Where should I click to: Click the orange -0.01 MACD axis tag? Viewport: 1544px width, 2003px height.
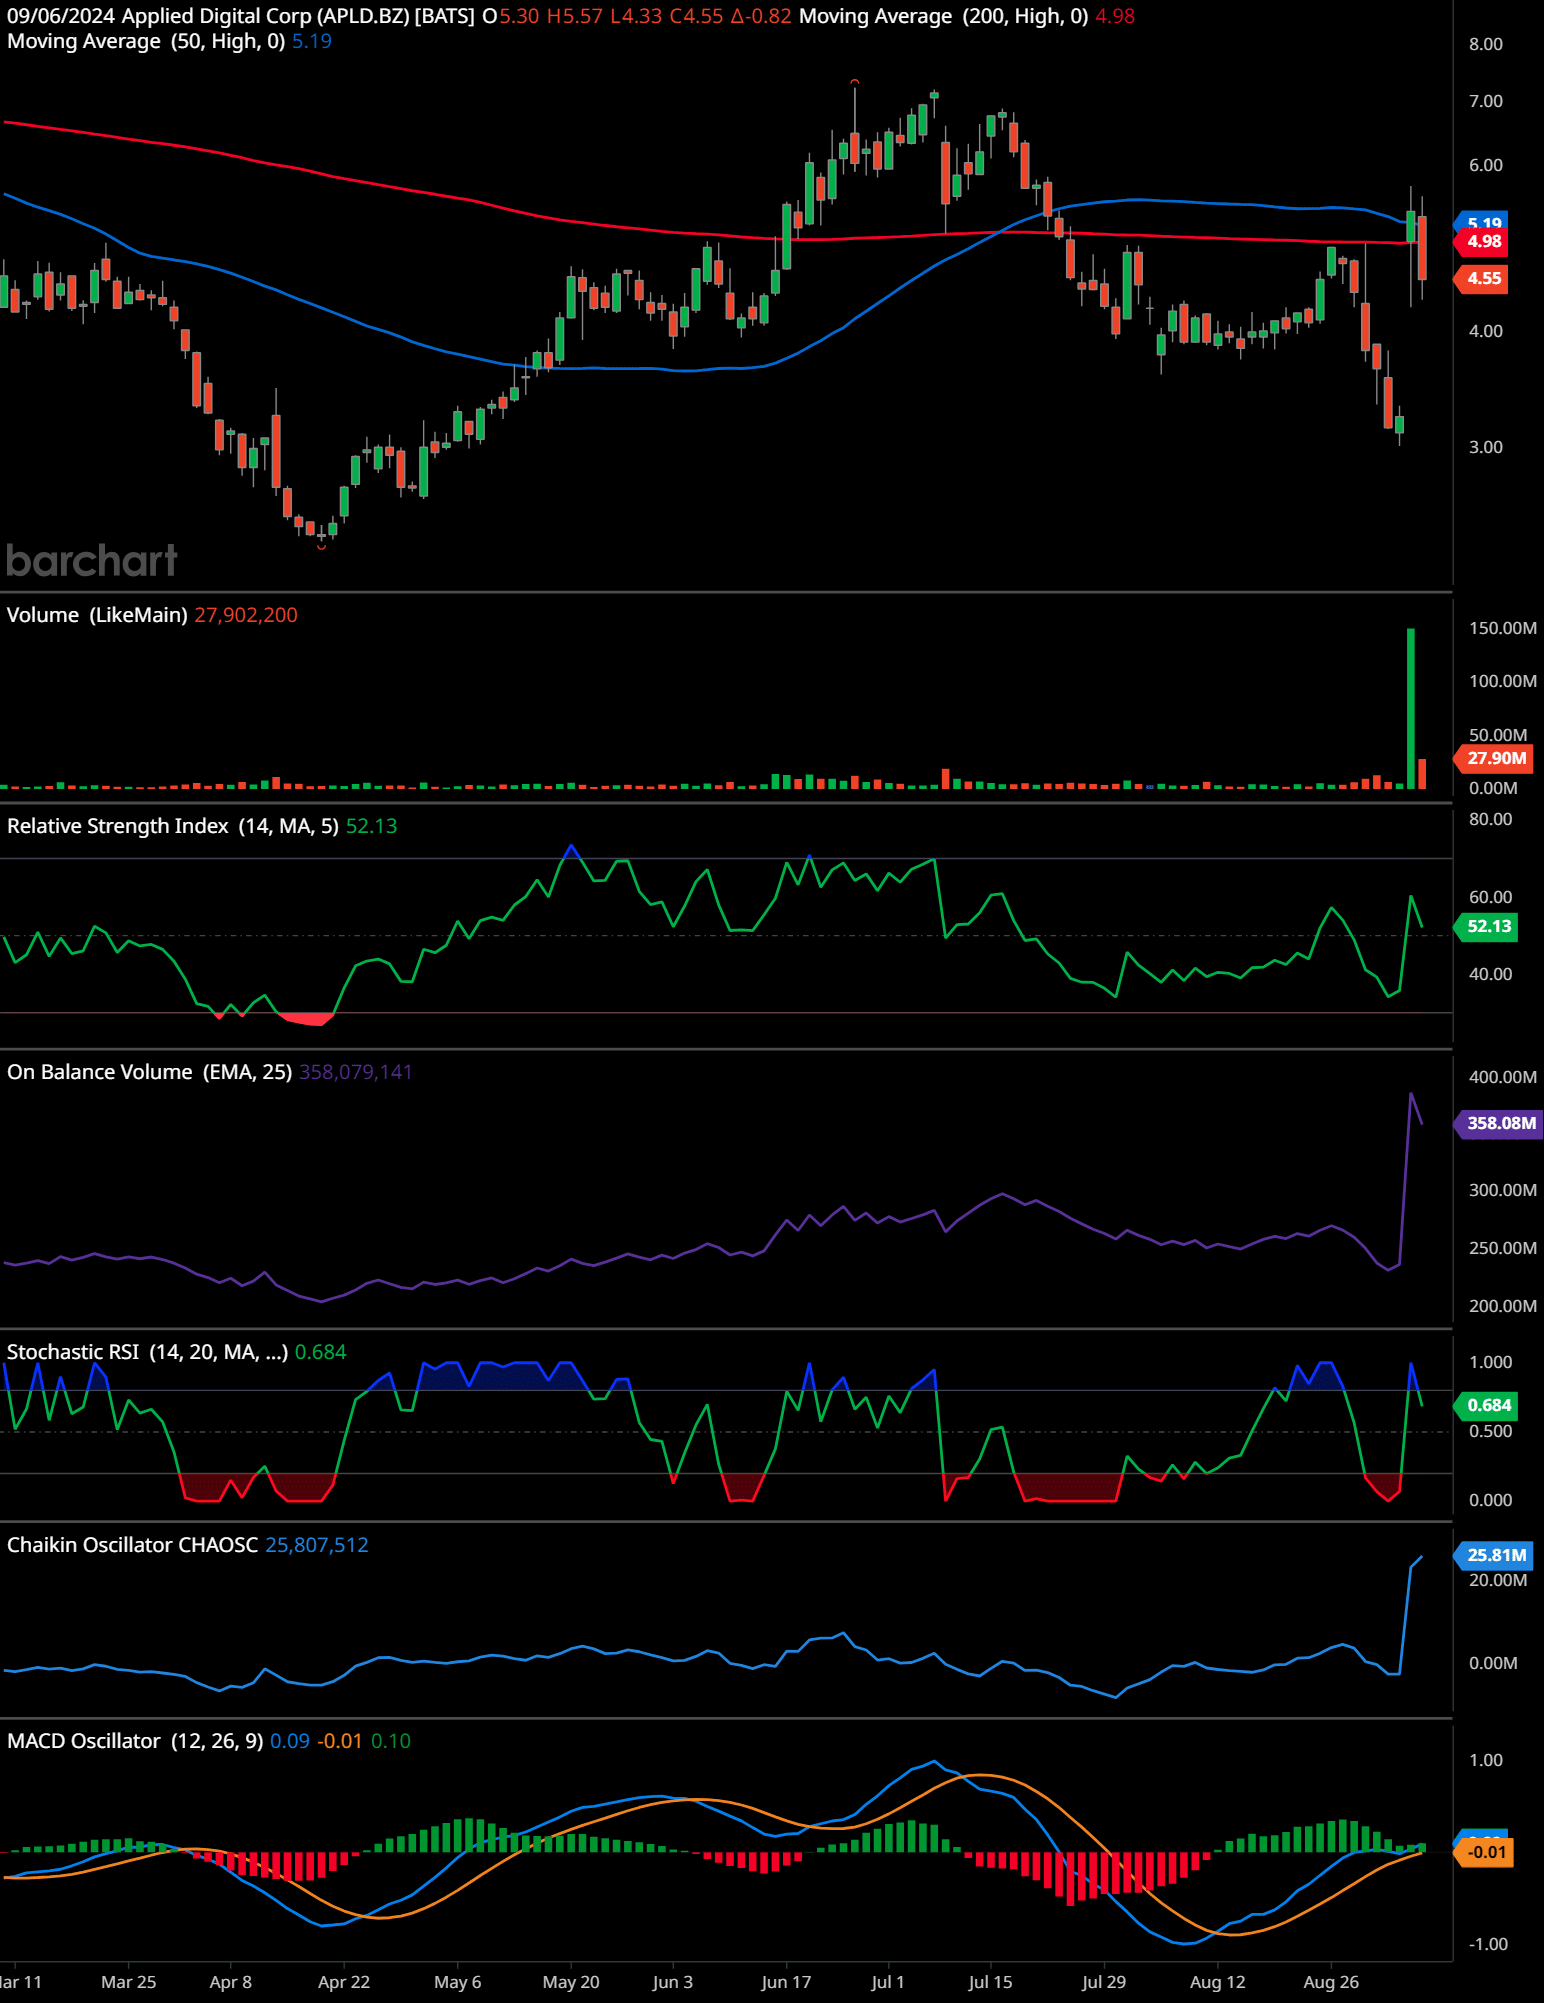1485,1852
